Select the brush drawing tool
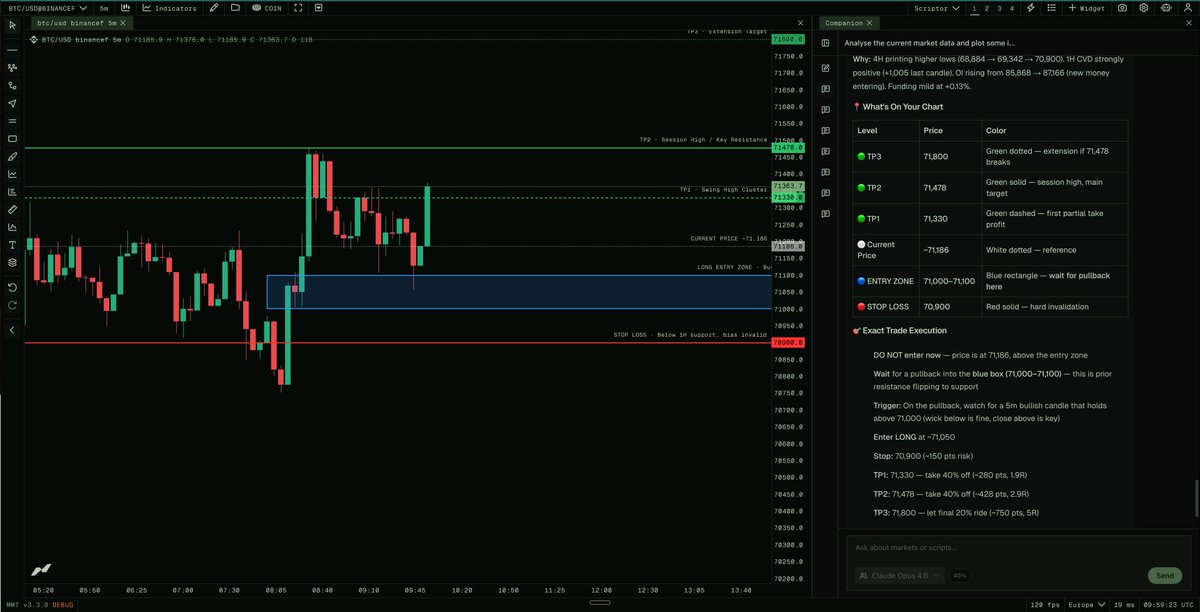This screenshot has width=1200, height=612. [12, 156]
